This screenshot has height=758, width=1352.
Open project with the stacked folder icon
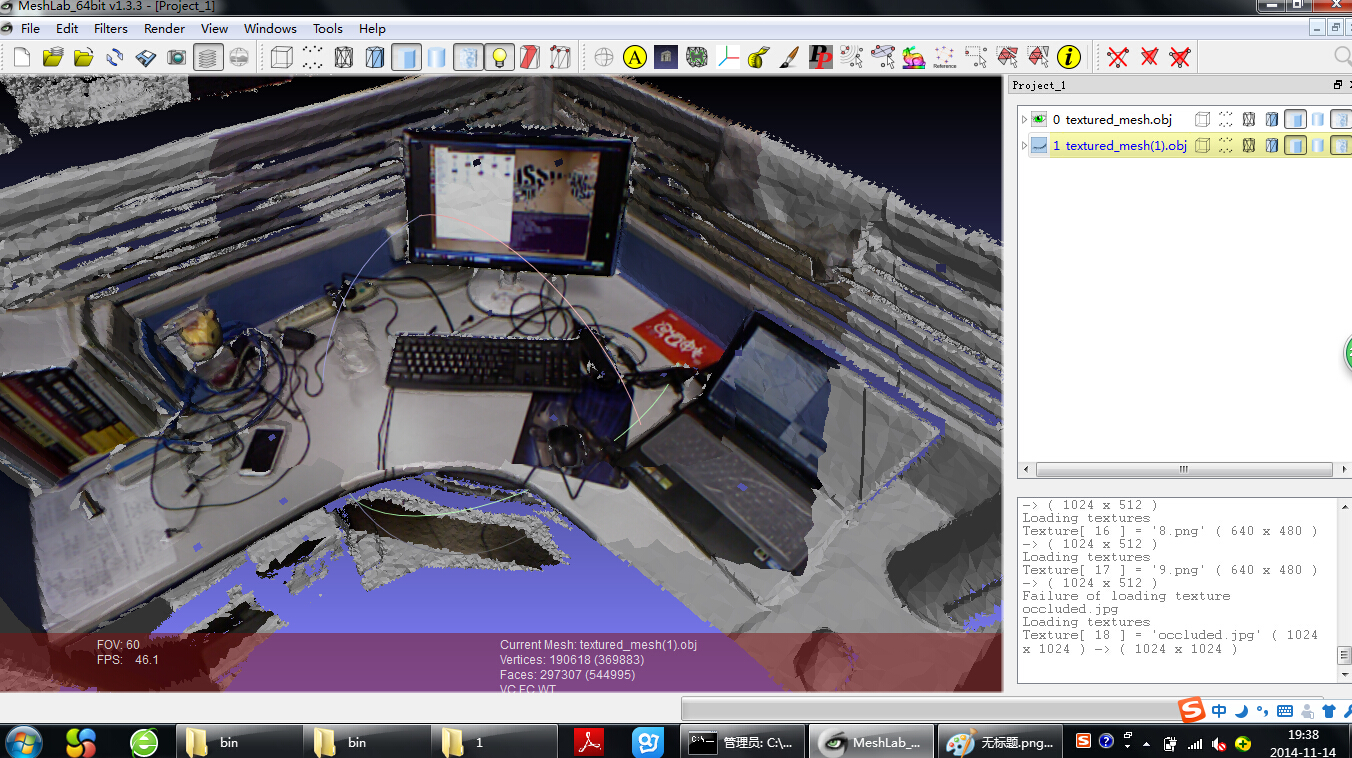pos(54,57)
